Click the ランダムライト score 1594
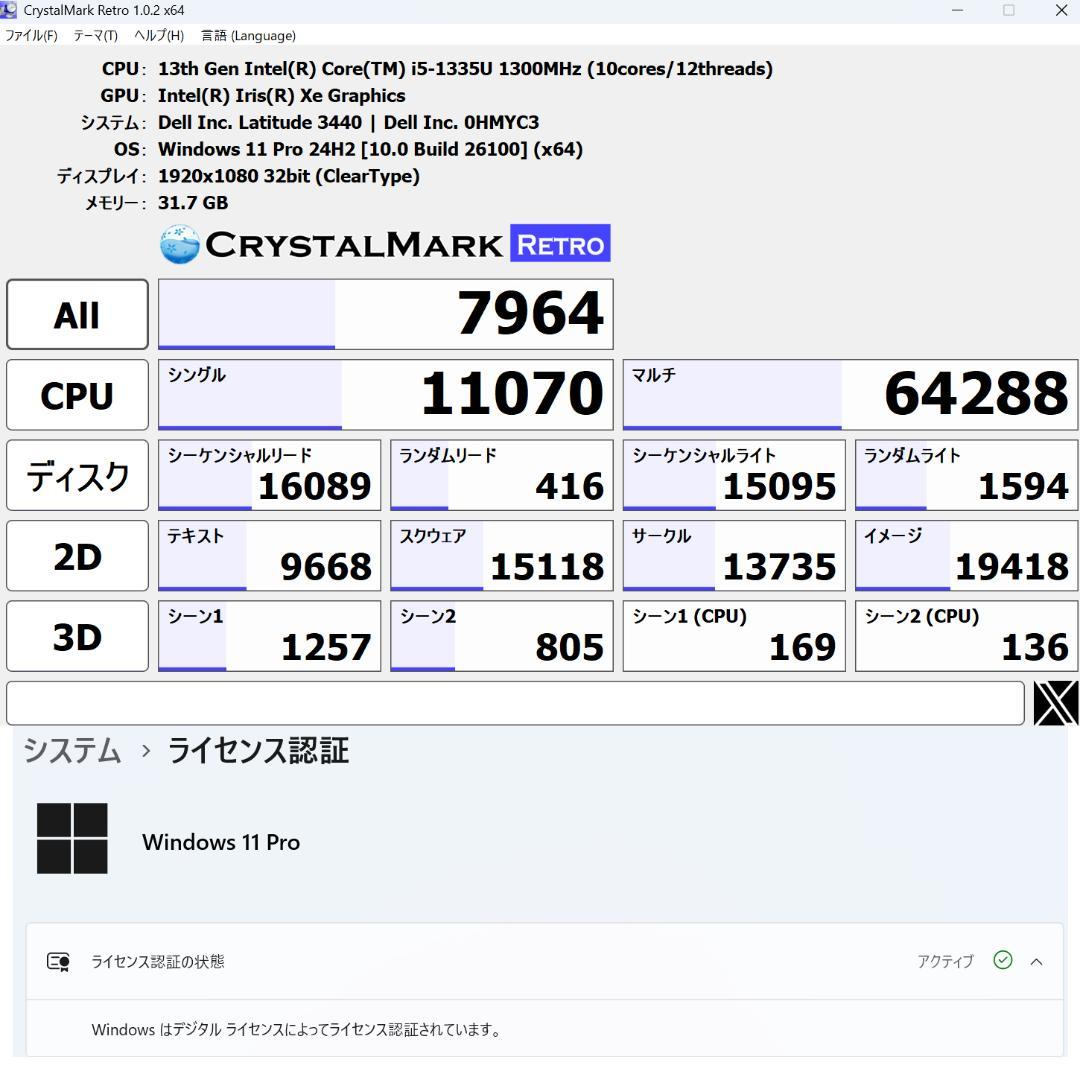This screenshot has height=1080, width=1080. pyautogui.click(x=966, y=475)
